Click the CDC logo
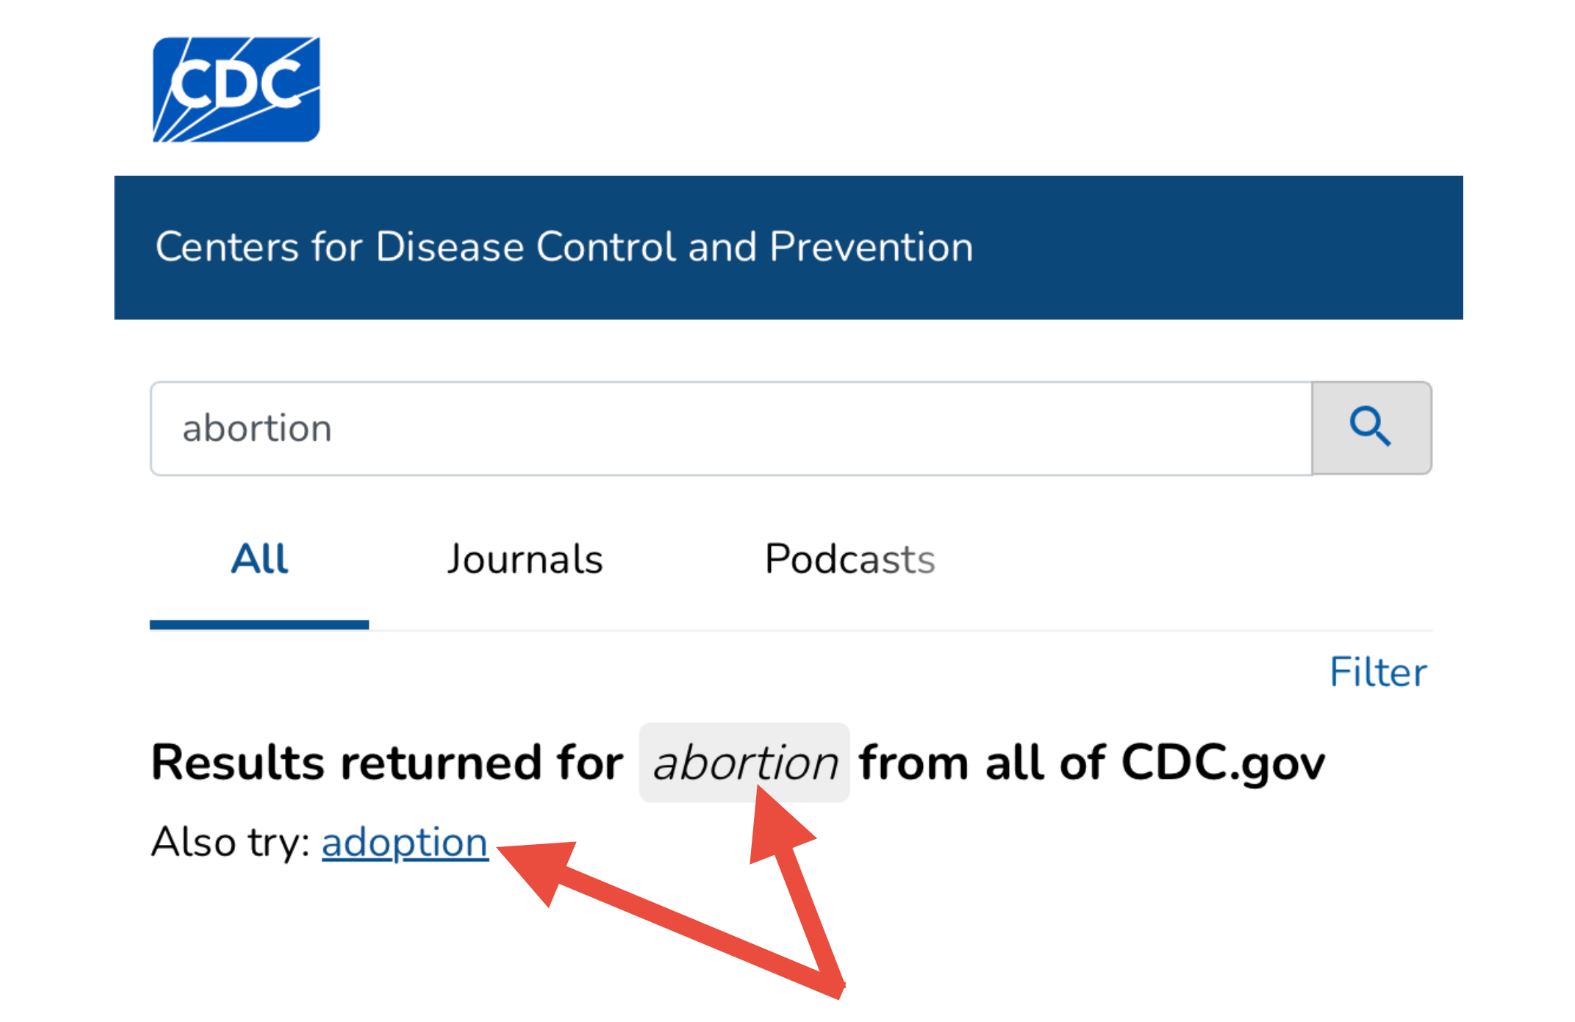1575x1022 pixels. coord(236,89)
